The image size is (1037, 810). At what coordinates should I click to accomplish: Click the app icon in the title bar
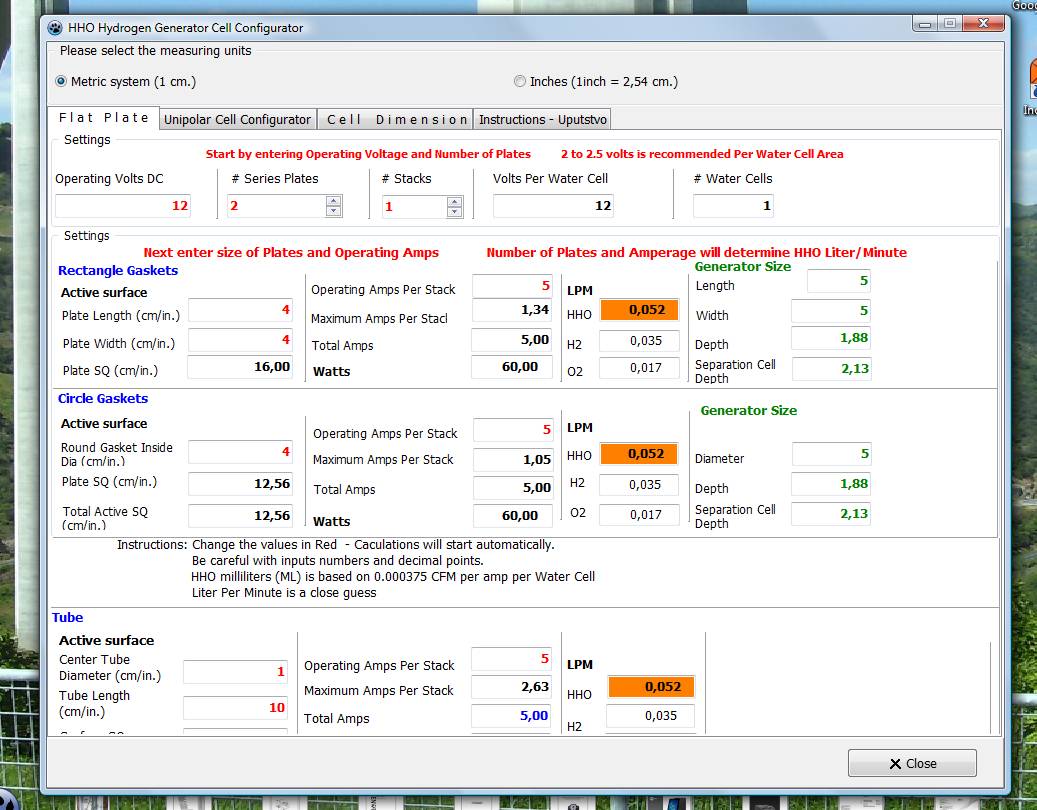click(55, 27)
